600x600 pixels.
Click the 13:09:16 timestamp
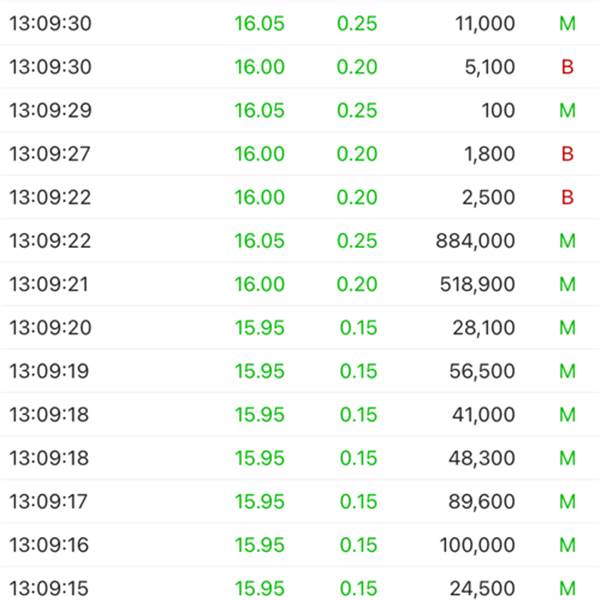(x=49, y=545)
